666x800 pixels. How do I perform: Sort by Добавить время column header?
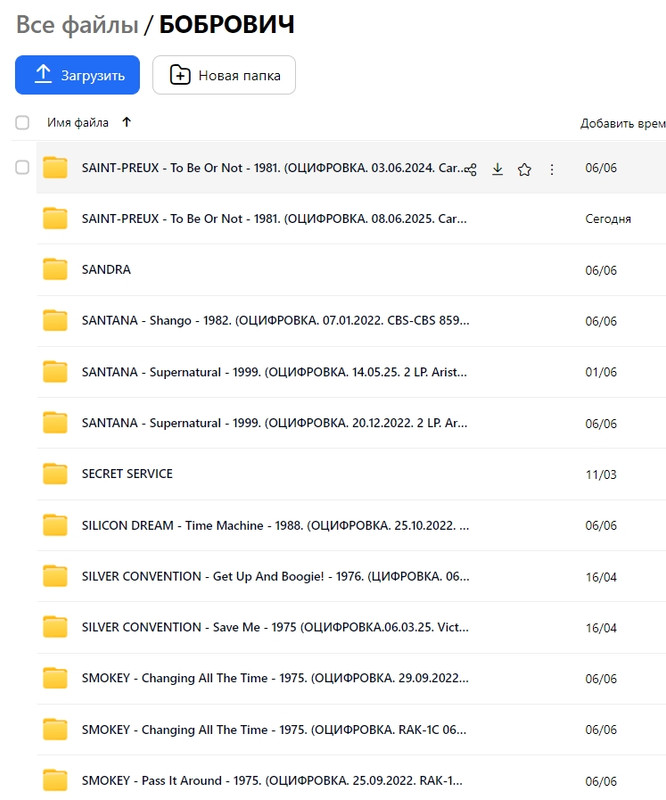[623, 123]
